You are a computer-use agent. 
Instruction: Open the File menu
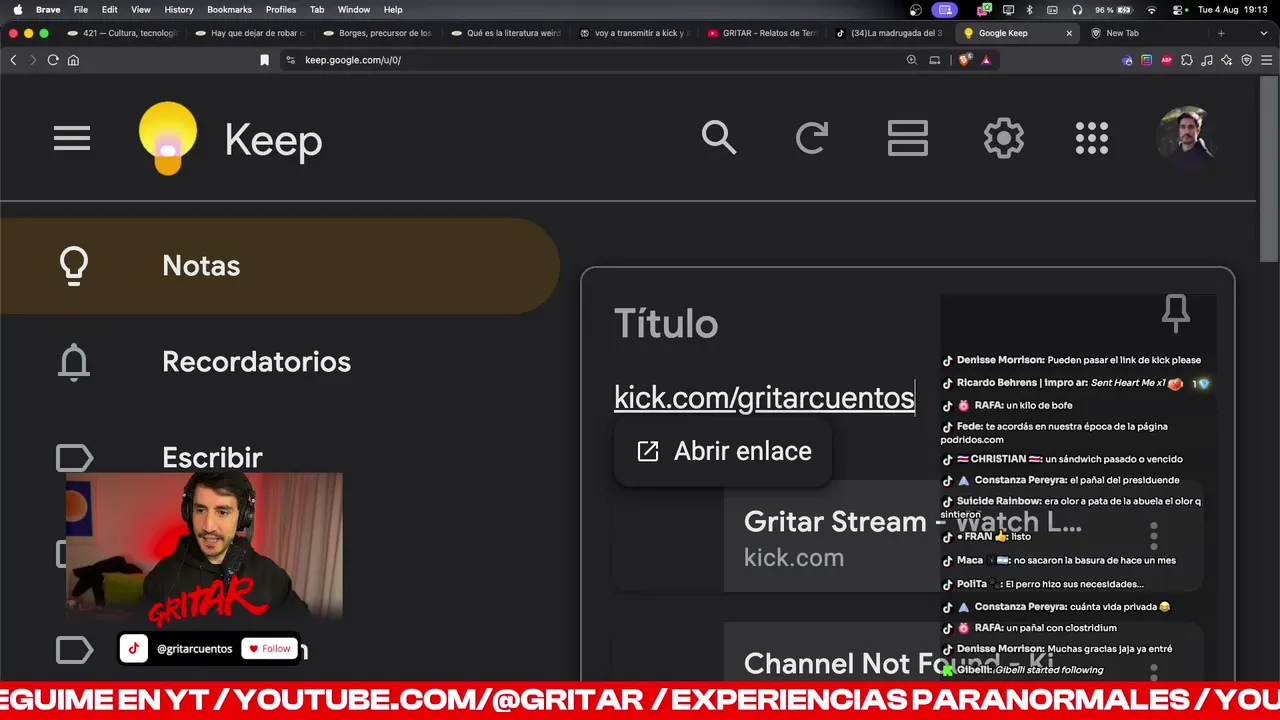(81, 9)
